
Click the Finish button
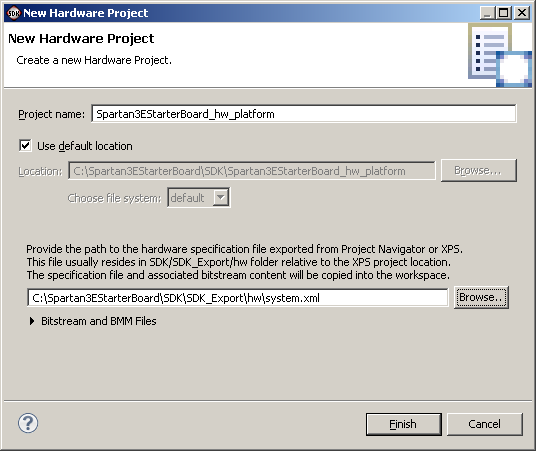403,424
